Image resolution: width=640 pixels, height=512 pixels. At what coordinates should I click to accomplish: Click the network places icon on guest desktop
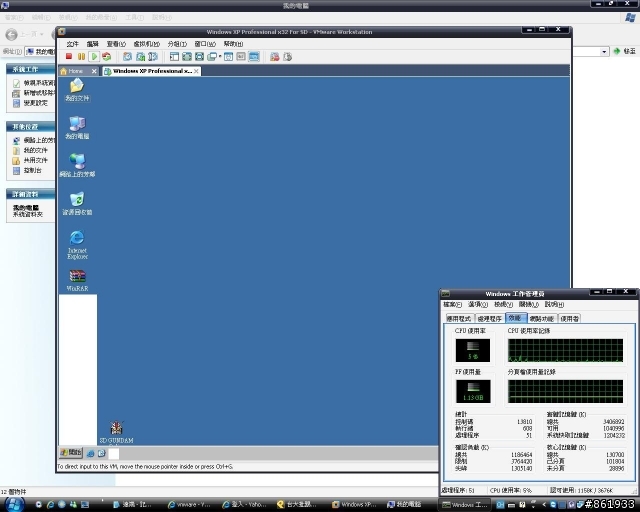tap(77, 165)
